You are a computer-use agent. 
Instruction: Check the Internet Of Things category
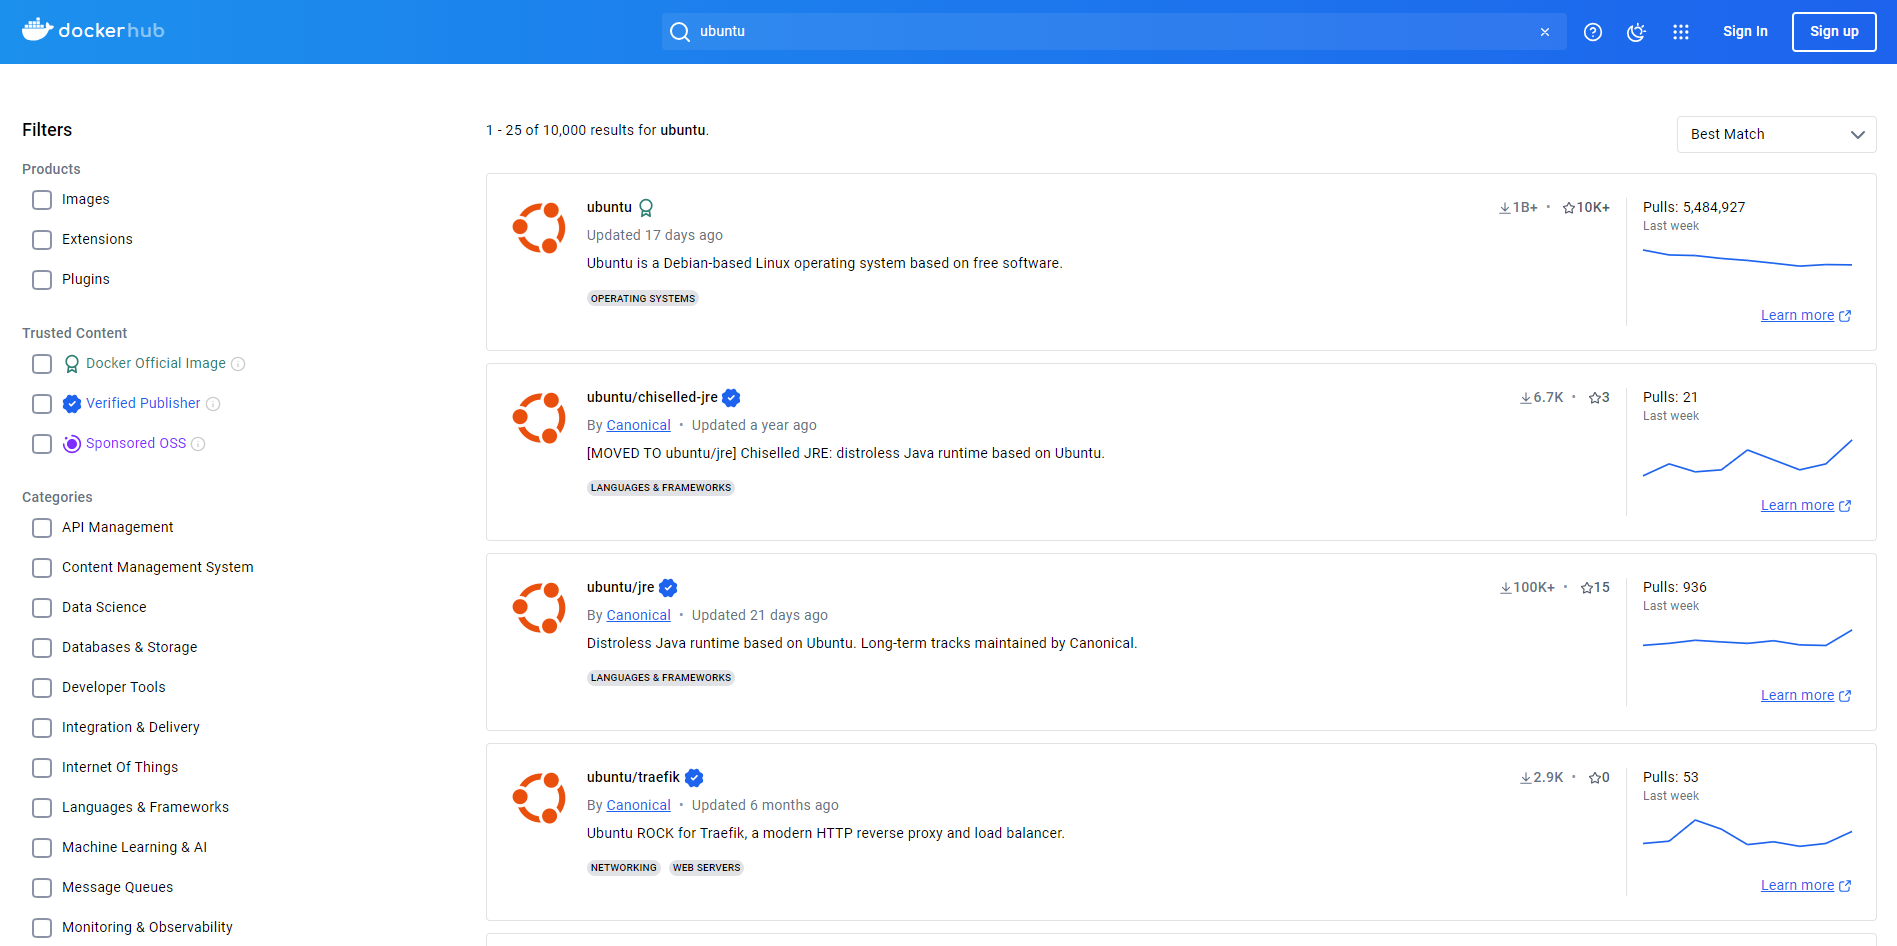42,768
